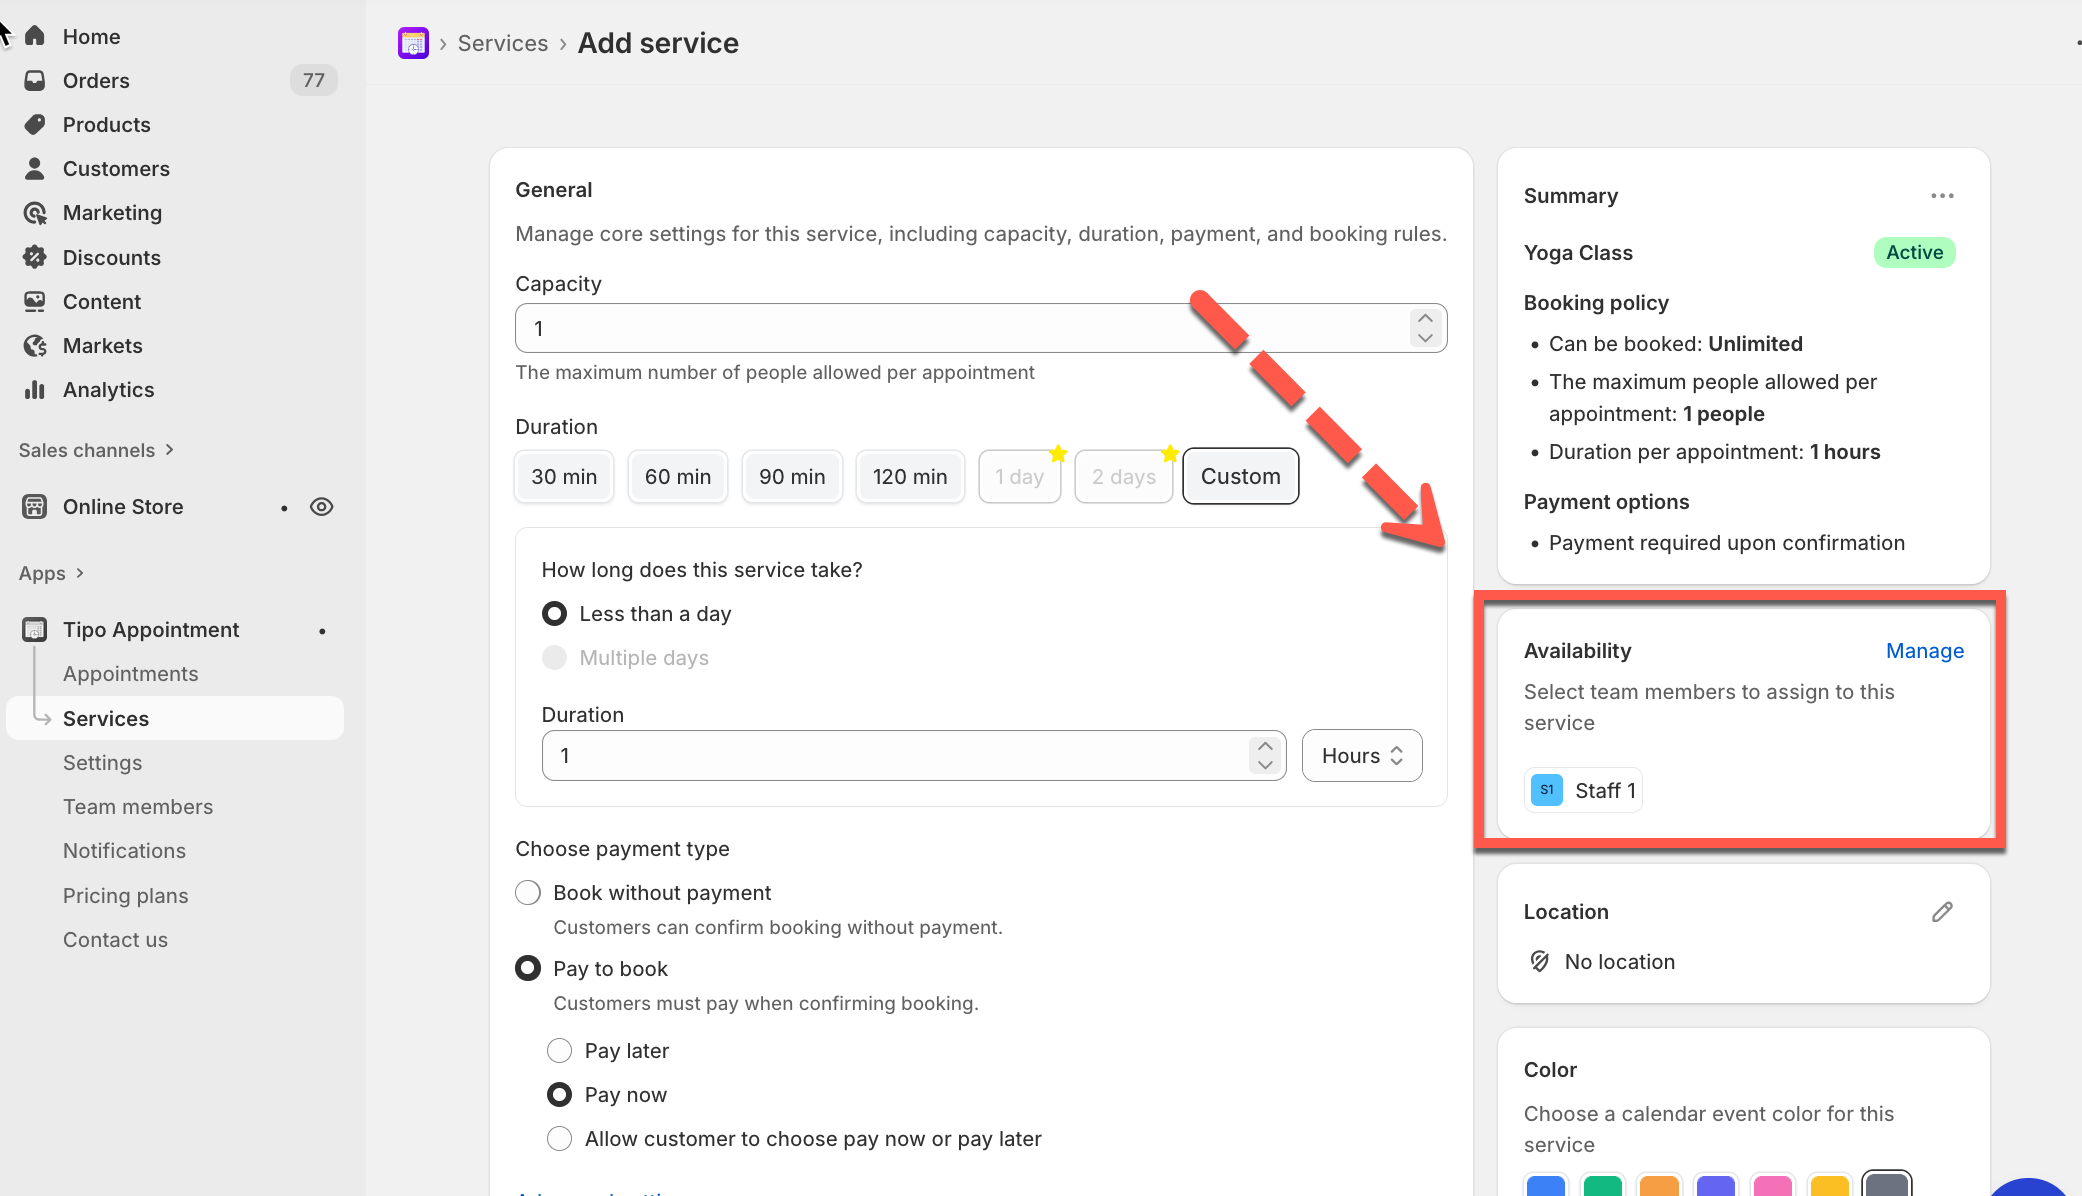Preview Online Store with the eye icon
Image resolution: width=2082 pixels, height=1196 pixels.
click(321, 507)
